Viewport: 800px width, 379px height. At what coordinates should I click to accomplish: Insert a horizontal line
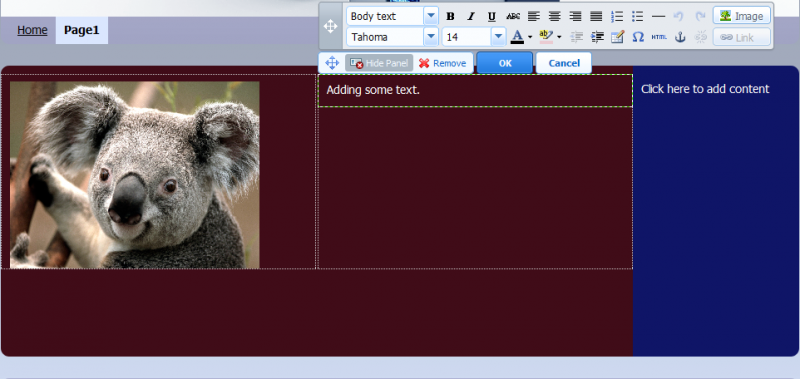pos(659,16)
